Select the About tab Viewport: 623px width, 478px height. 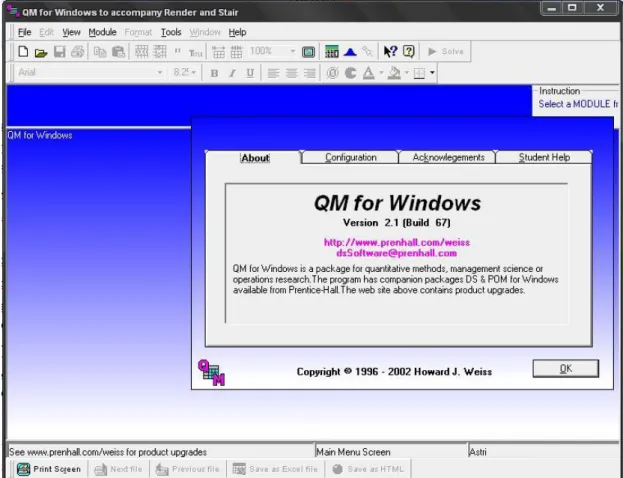tap(255, 158)
